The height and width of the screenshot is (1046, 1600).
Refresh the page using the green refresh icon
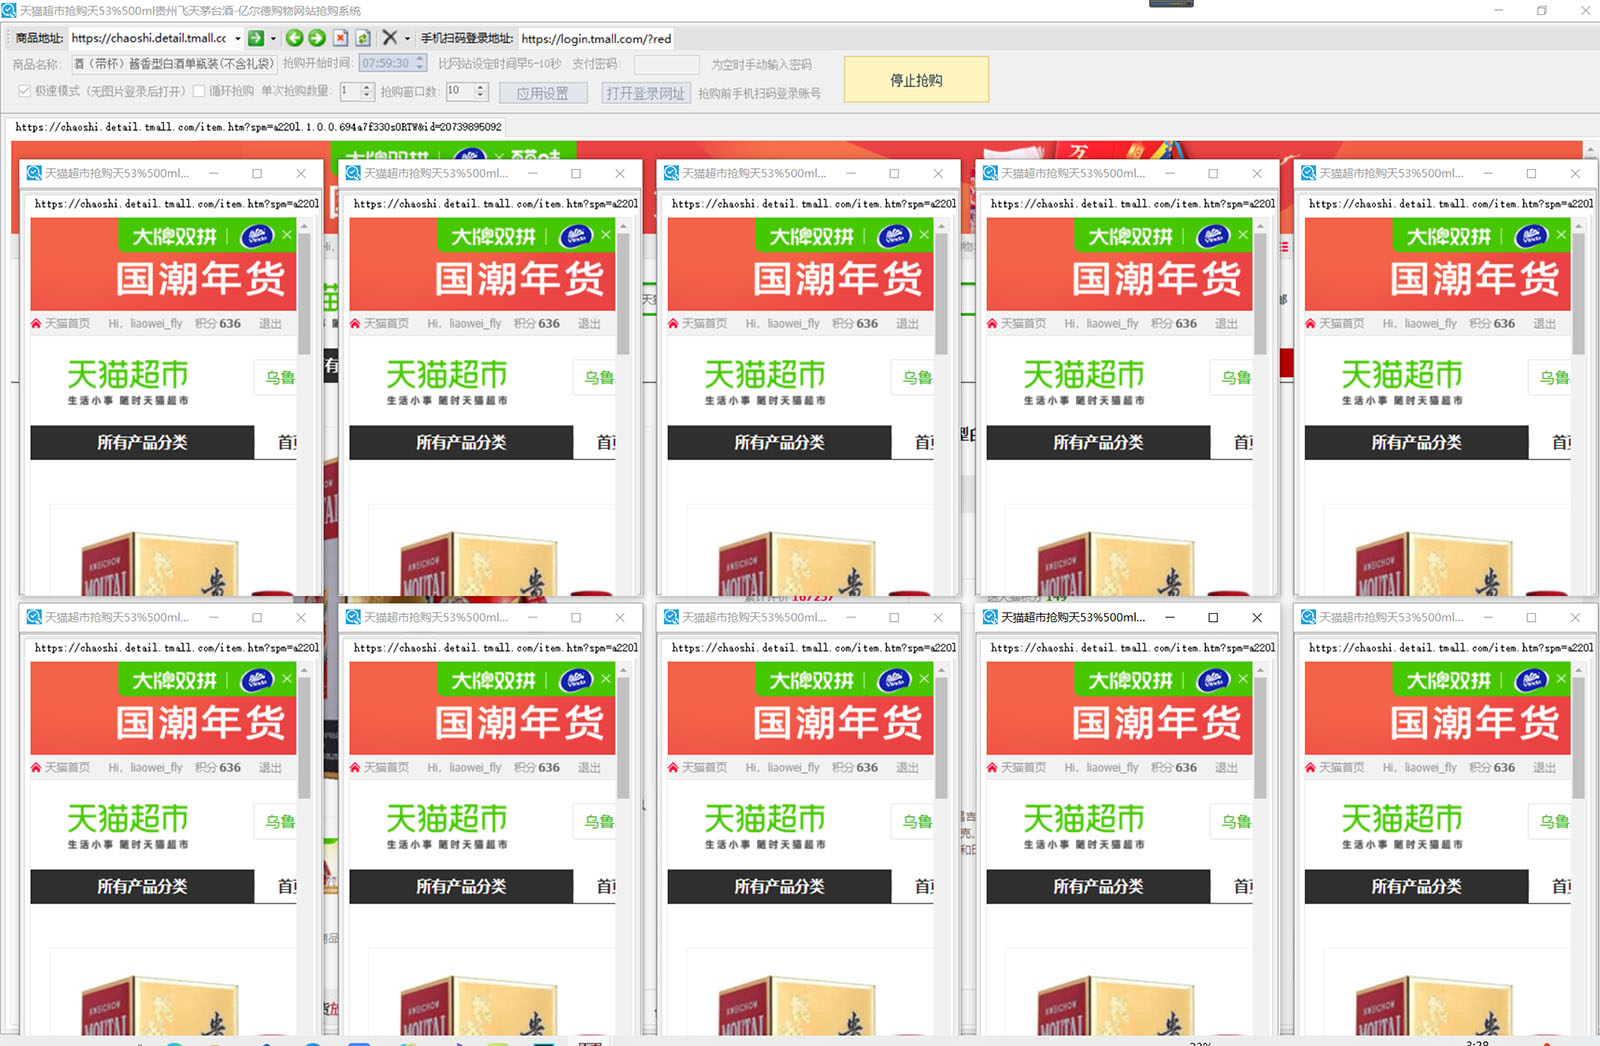tap(363, 38)
